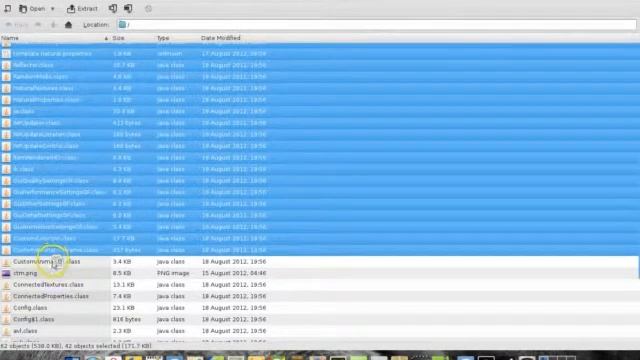Select the Reflector.class highlighted row
Viewport: 640px width, 360px height.
[320, 65]
